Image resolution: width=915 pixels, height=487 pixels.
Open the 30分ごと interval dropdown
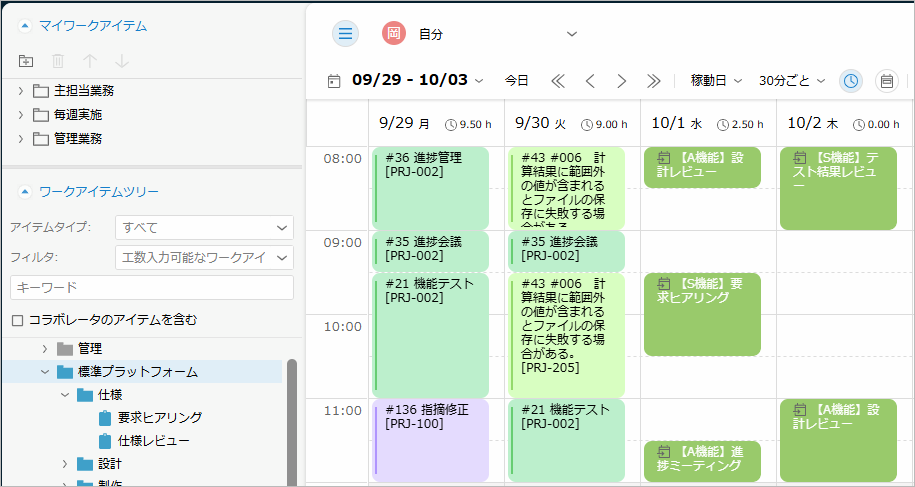pyautogui.click(x=792, y=81)
